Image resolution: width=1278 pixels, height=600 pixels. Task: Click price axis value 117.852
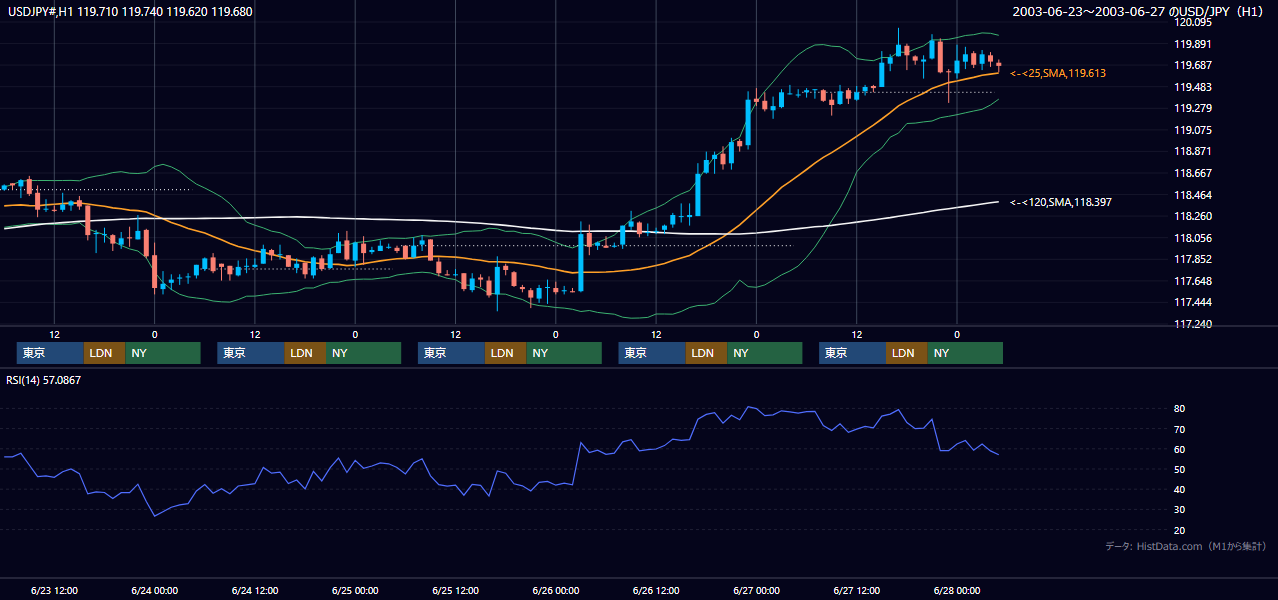coord(1193,259)
